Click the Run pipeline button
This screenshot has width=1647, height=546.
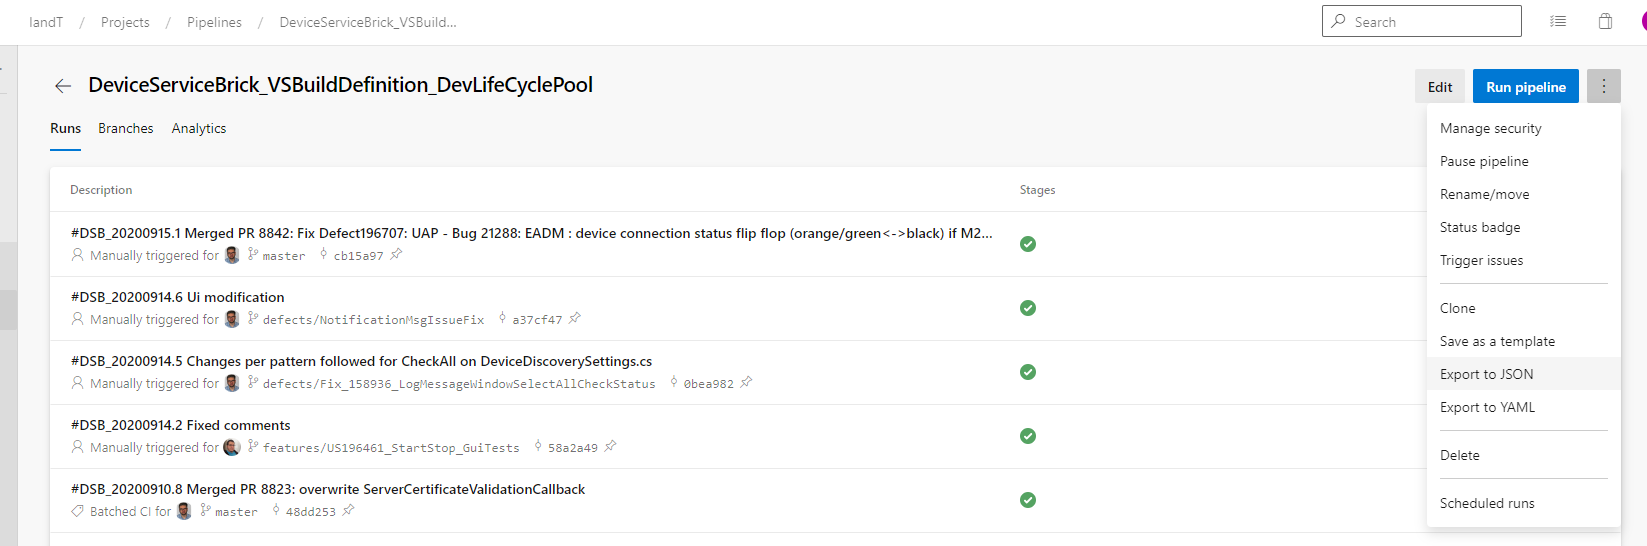(x=1525, y=87)
